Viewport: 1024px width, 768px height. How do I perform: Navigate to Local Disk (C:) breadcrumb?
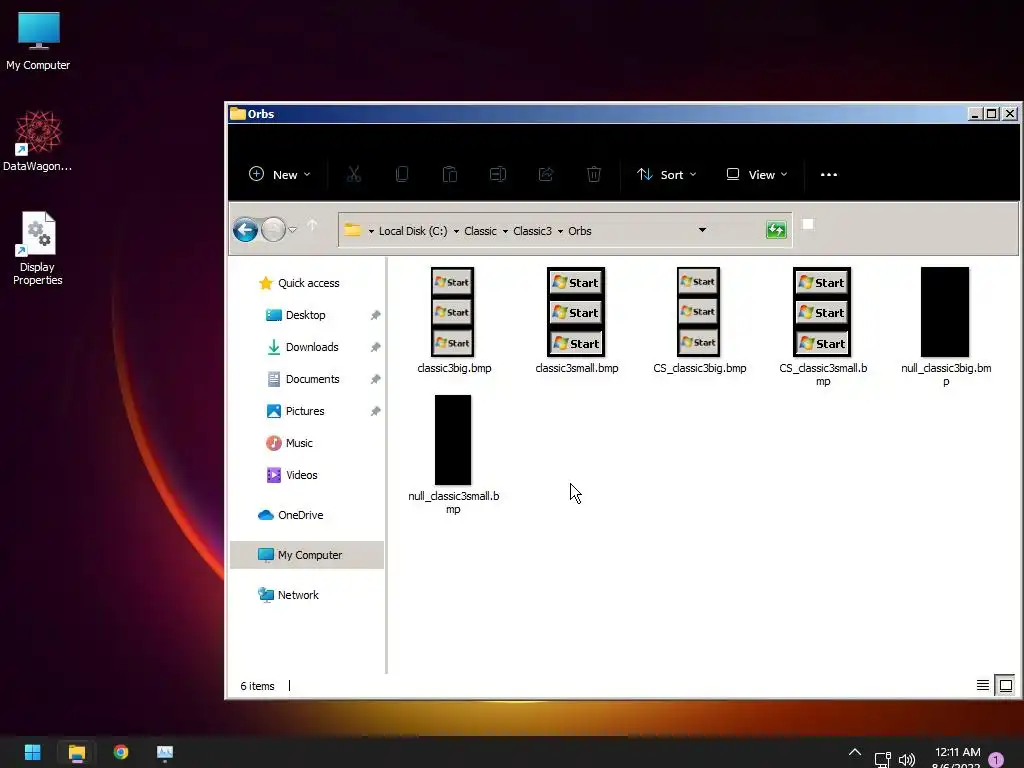click(413, 231)
